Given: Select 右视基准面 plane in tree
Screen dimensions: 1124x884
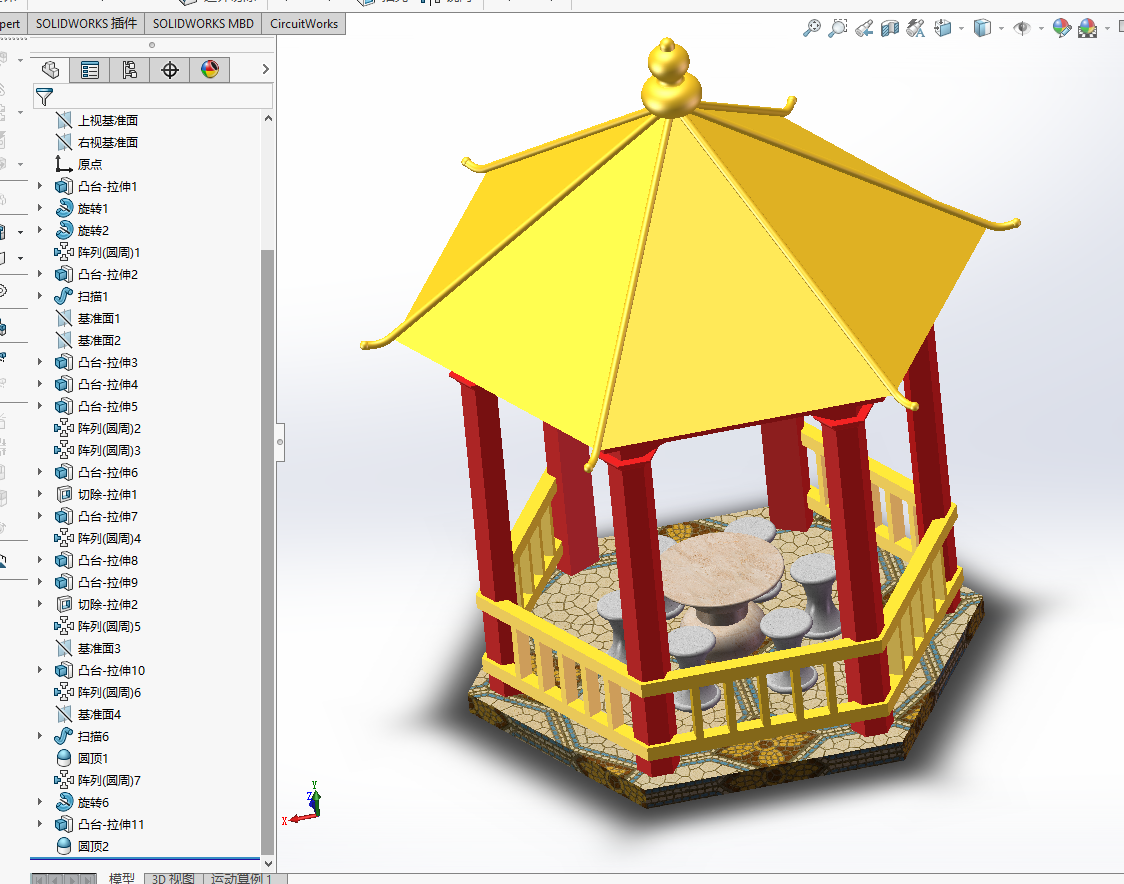Looking at the screenshot, I should pyautogui.click(x=108, y=143).
